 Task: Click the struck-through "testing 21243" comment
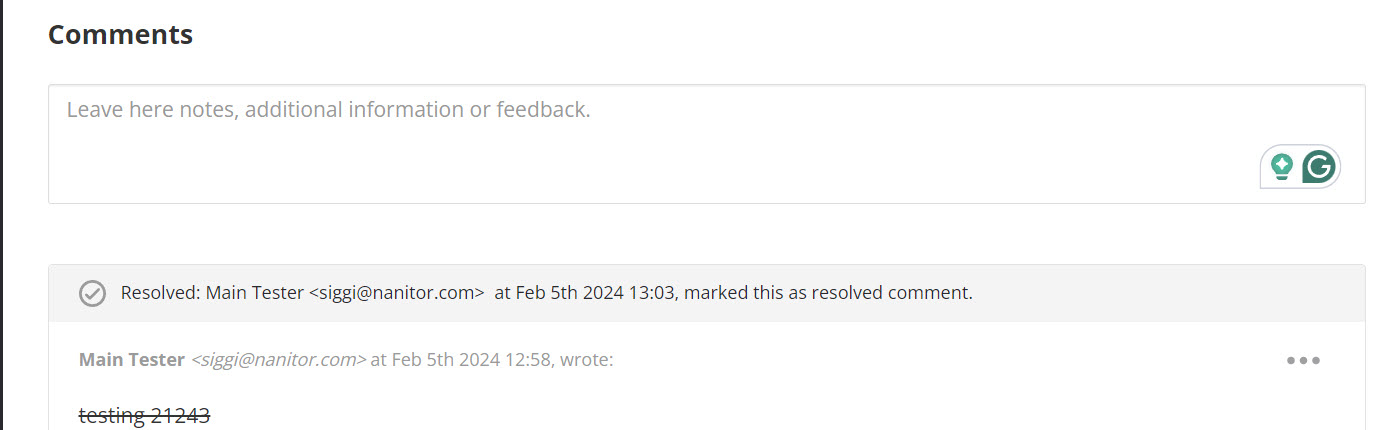144,416
